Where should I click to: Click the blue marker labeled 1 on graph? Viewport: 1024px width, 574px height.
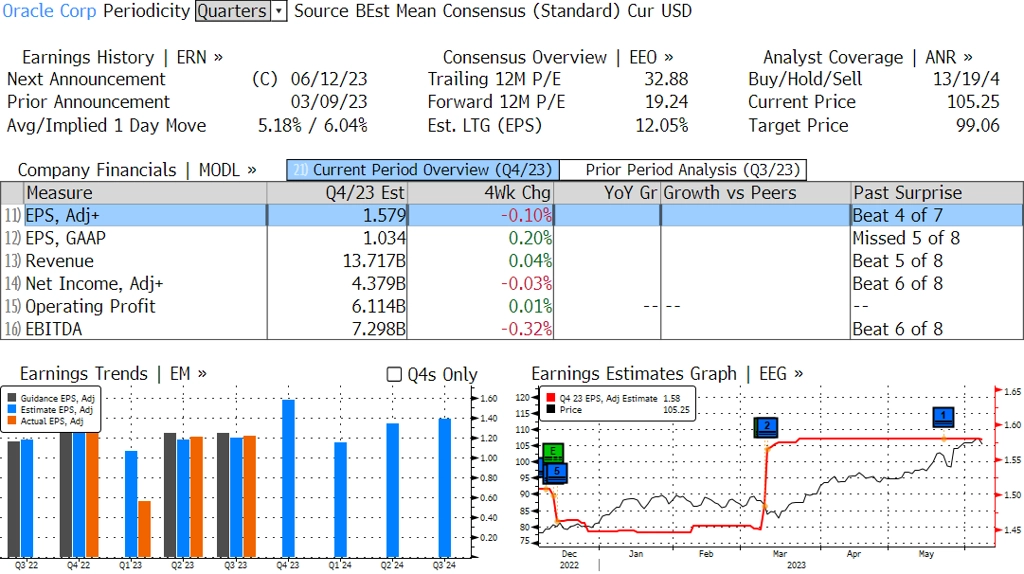(944, 417)
